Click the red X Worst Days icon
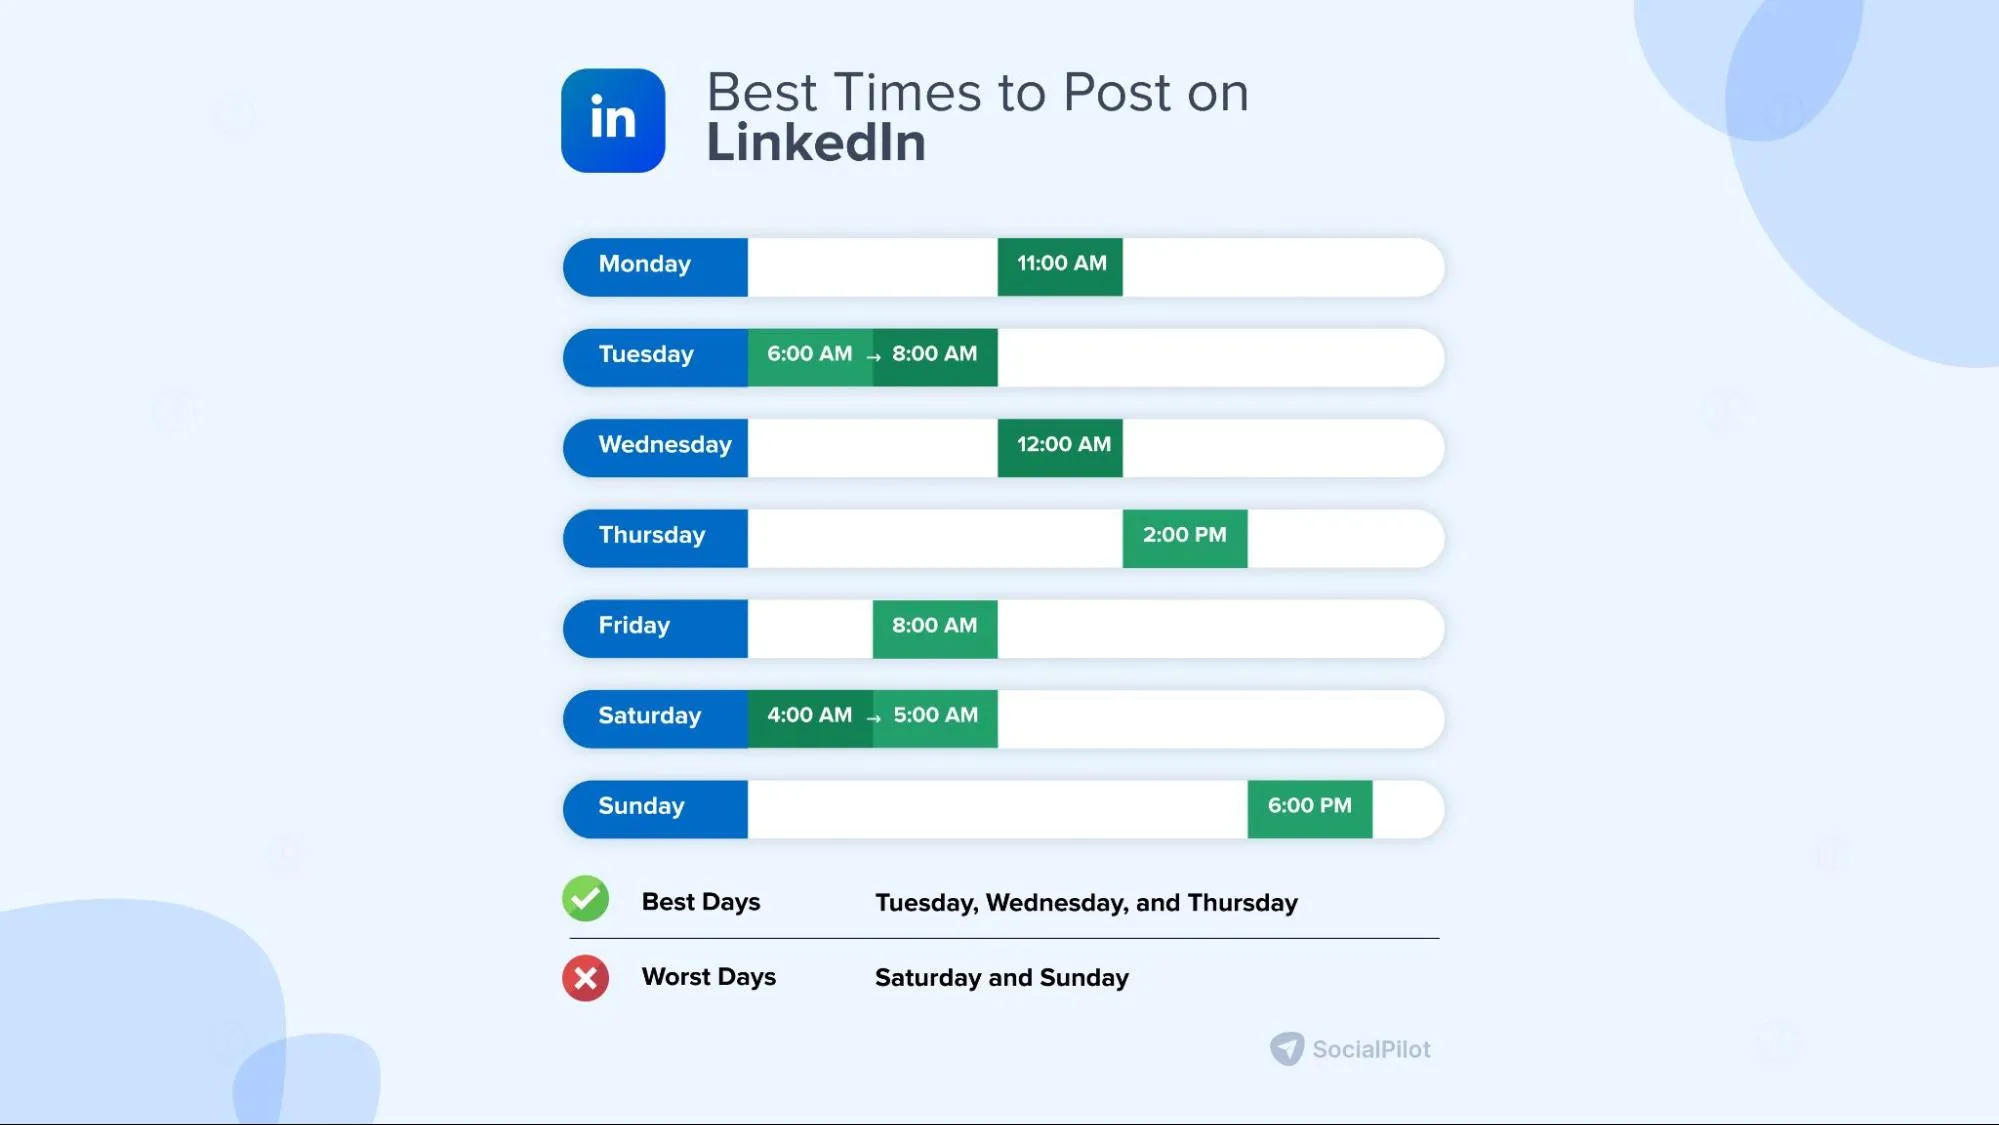This screenshot has width=1999, height=1125. click(x=583, y=978)
